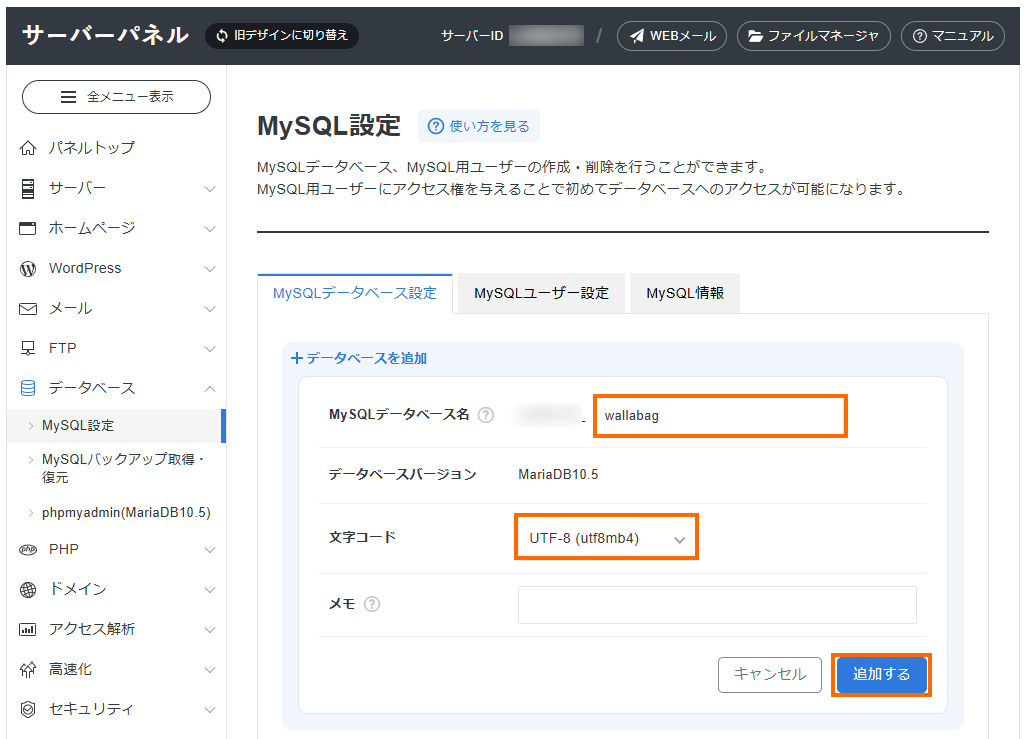Click the Homepage window icon

27,228
